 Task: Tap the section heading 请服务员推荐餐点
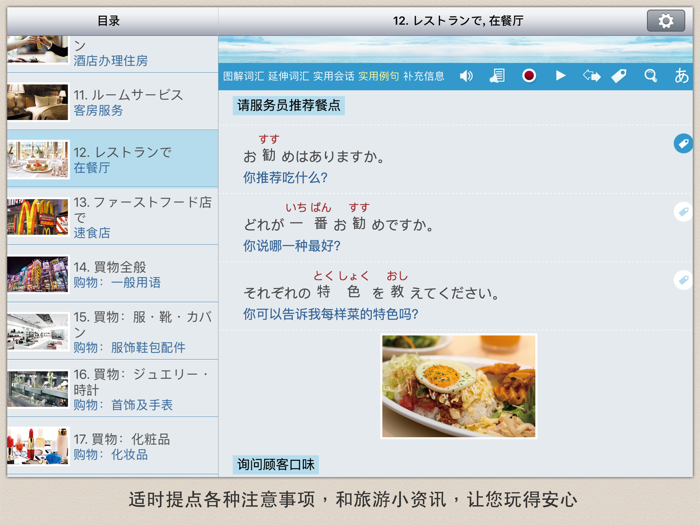[x=288, y=105]
